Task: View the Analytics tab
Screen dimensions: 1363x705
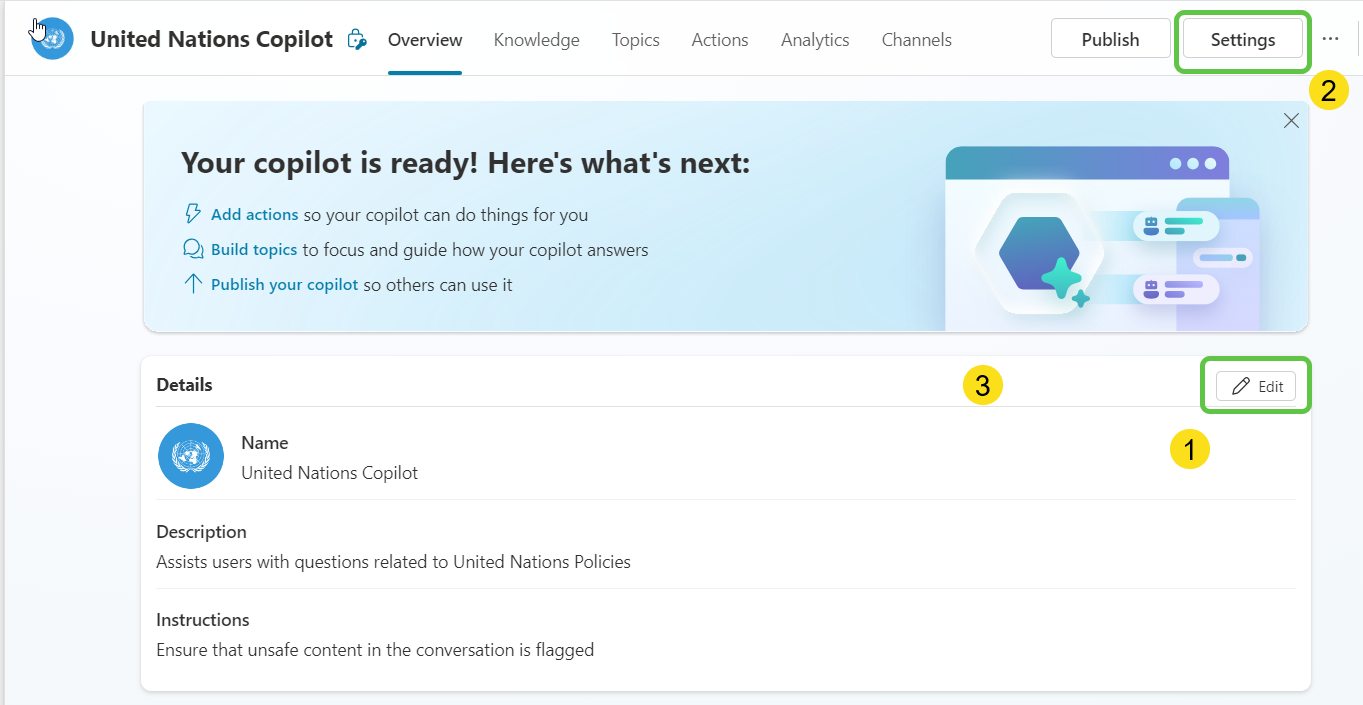Action: click(x=815, y=40)
